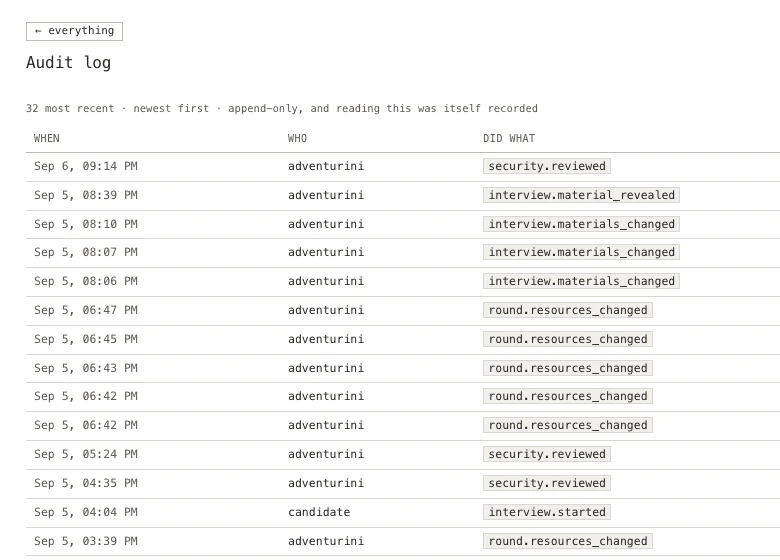Click the WHO column header
Screen dimensions: 780x560
(x=297, y=138)
